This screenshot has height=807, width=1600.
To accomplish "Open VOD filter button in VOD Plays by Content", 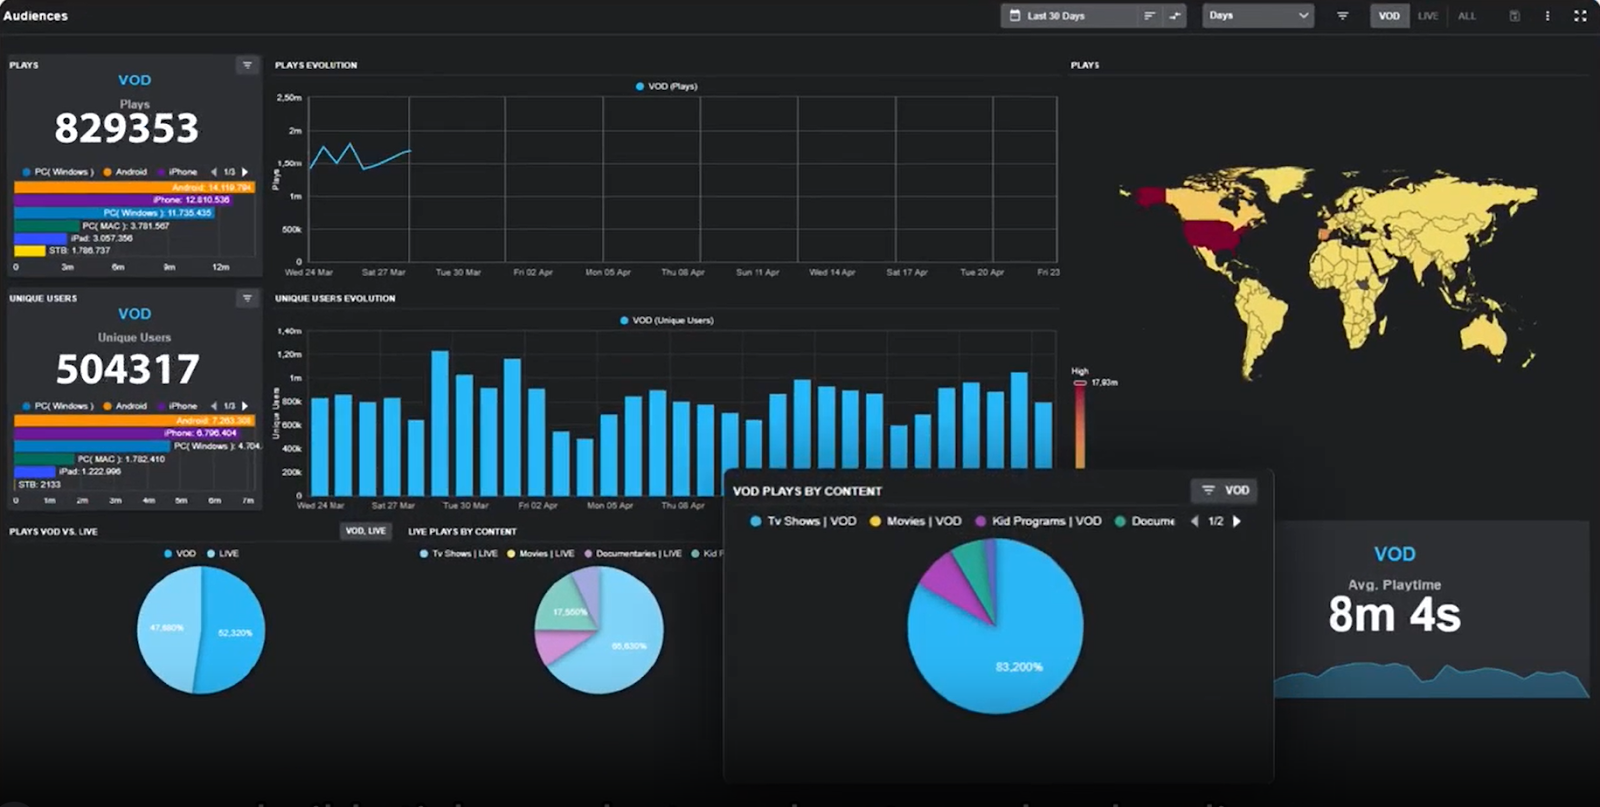I will 1226,490.
